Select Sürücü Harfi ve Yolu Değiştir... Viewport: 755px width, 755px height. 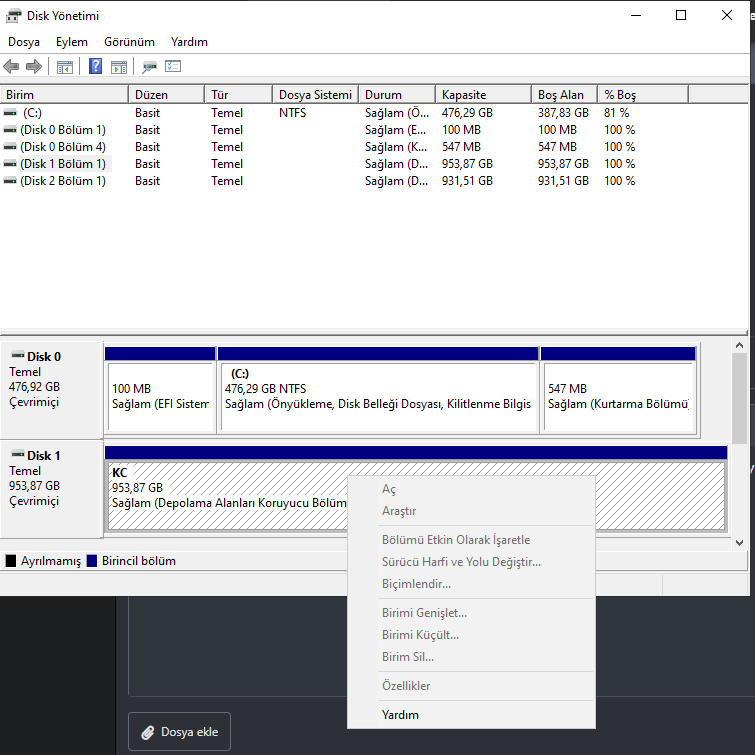(x=471, y=562)
